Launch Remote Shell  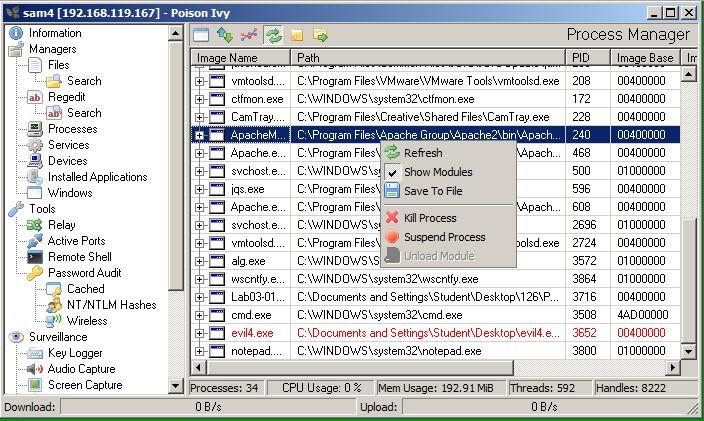79,257
